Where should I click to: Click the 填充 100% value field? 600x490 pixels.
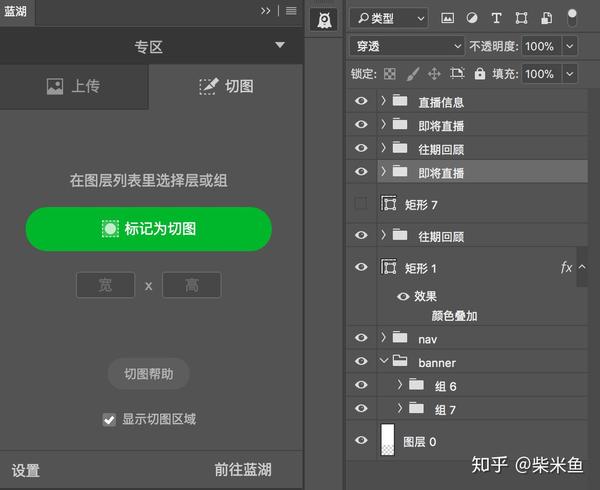click(541, 73)
